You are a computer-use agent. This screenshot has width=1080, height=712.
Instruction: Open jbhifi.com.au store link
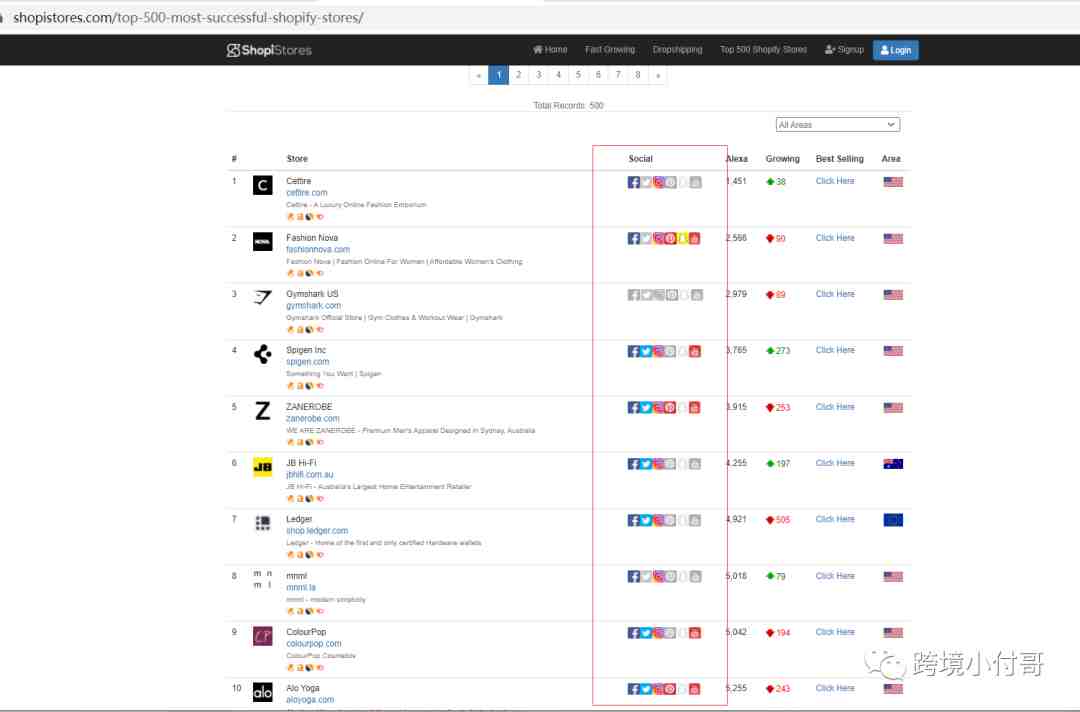309,475
